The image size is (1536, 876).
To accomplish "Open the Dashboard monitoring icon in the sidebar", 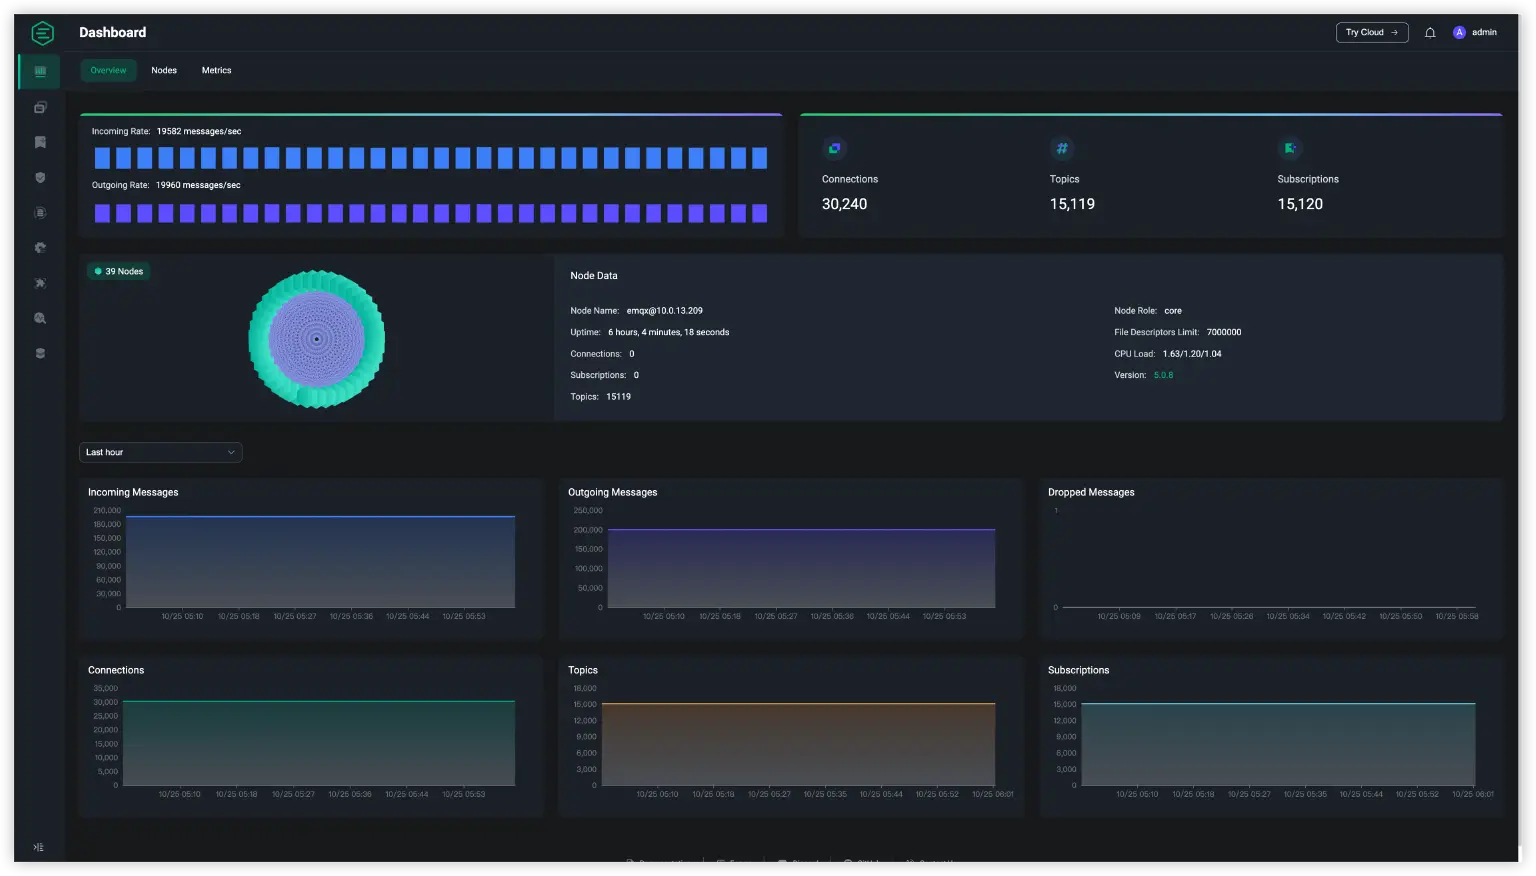I will tap(39, 70).
